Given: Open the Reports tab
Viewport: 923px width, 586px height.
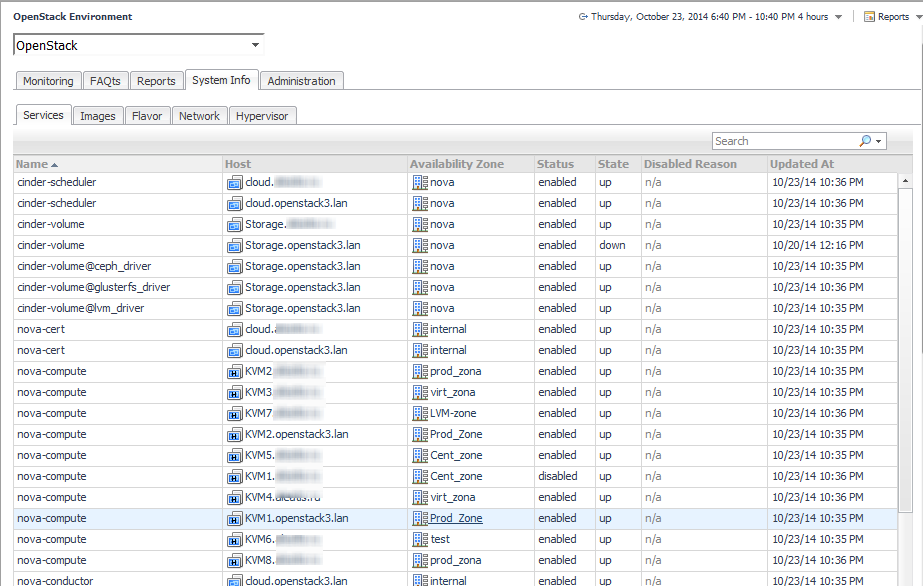Looking at the screenshot, I should click(156, 81).
